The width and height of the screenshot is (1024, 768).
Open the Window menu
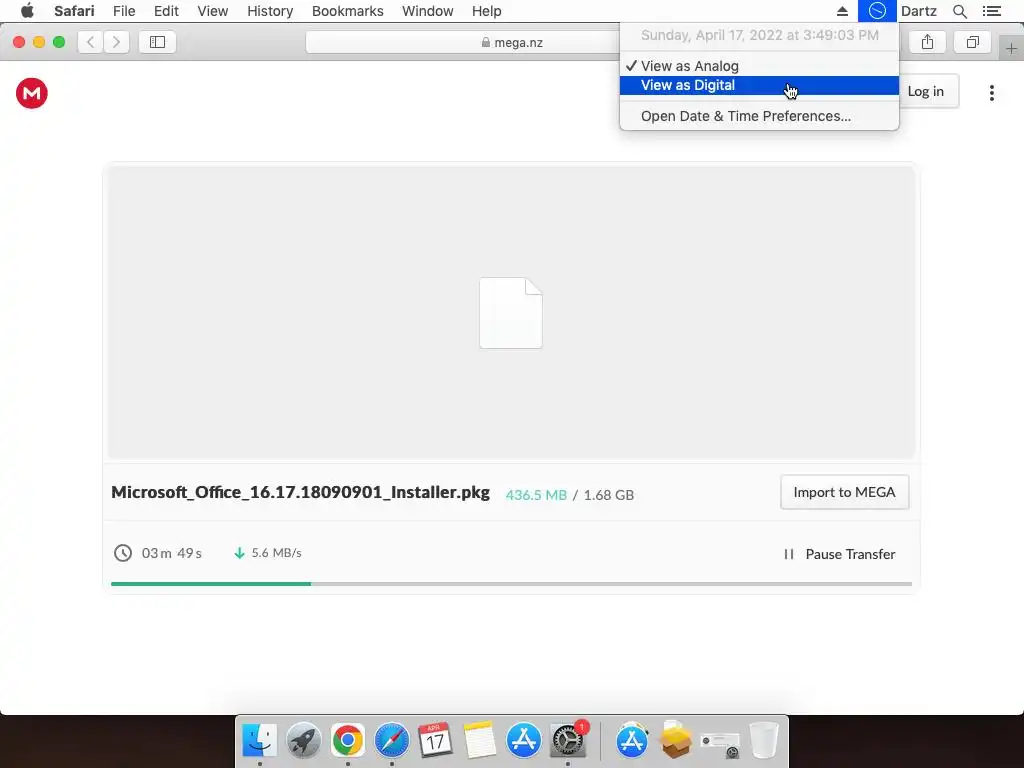pyautogui.click(x=428, y=11)
